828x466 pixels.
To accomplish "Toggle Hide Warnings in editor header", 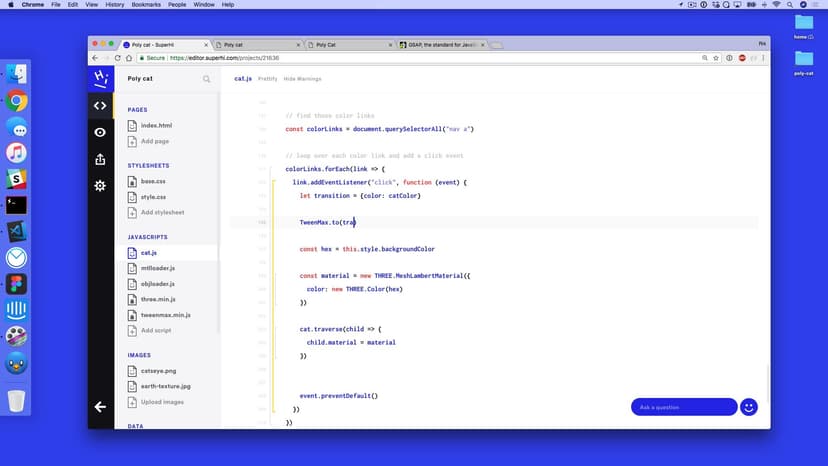I will pyautogui.click(x=302, y=78).
